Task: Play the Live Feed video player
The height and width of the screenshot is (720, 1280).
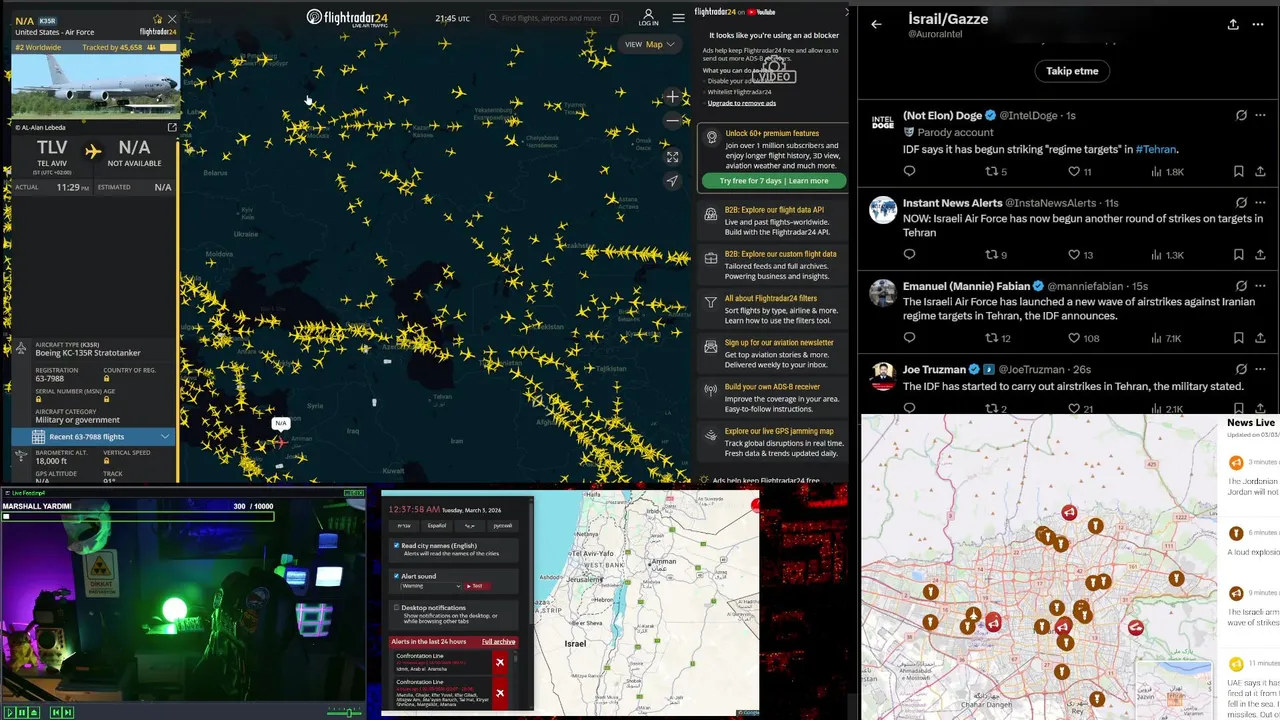Action: click(9, 712)
